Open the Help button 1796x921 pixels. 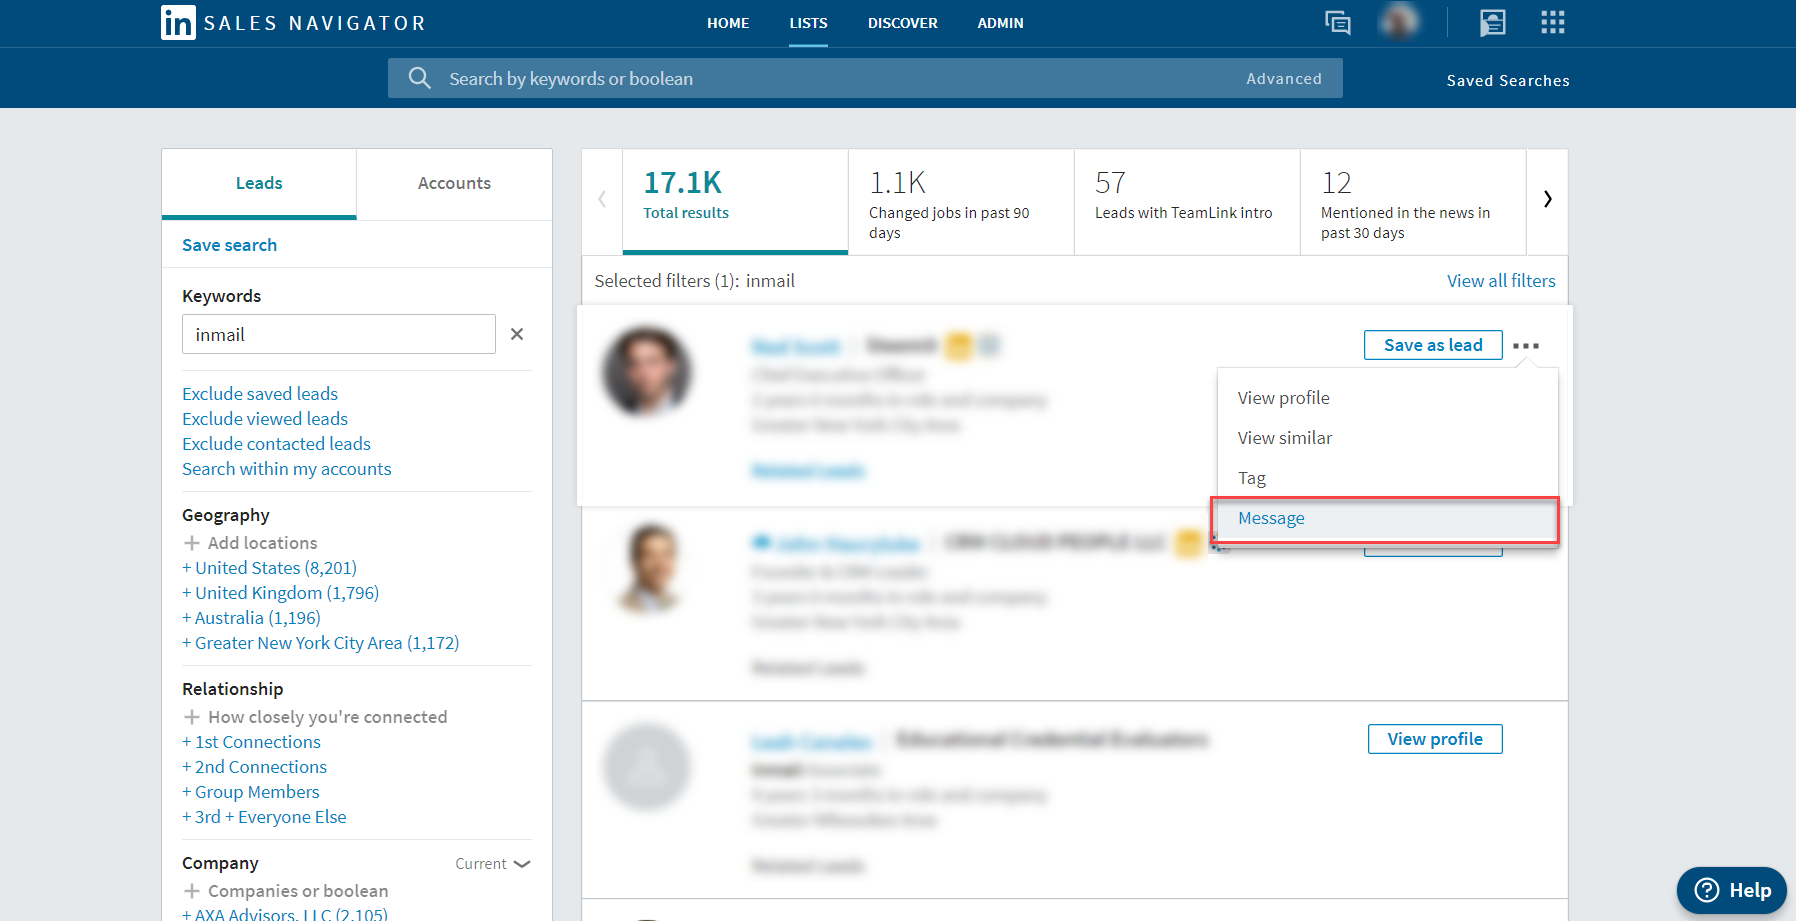[1732, 890]
